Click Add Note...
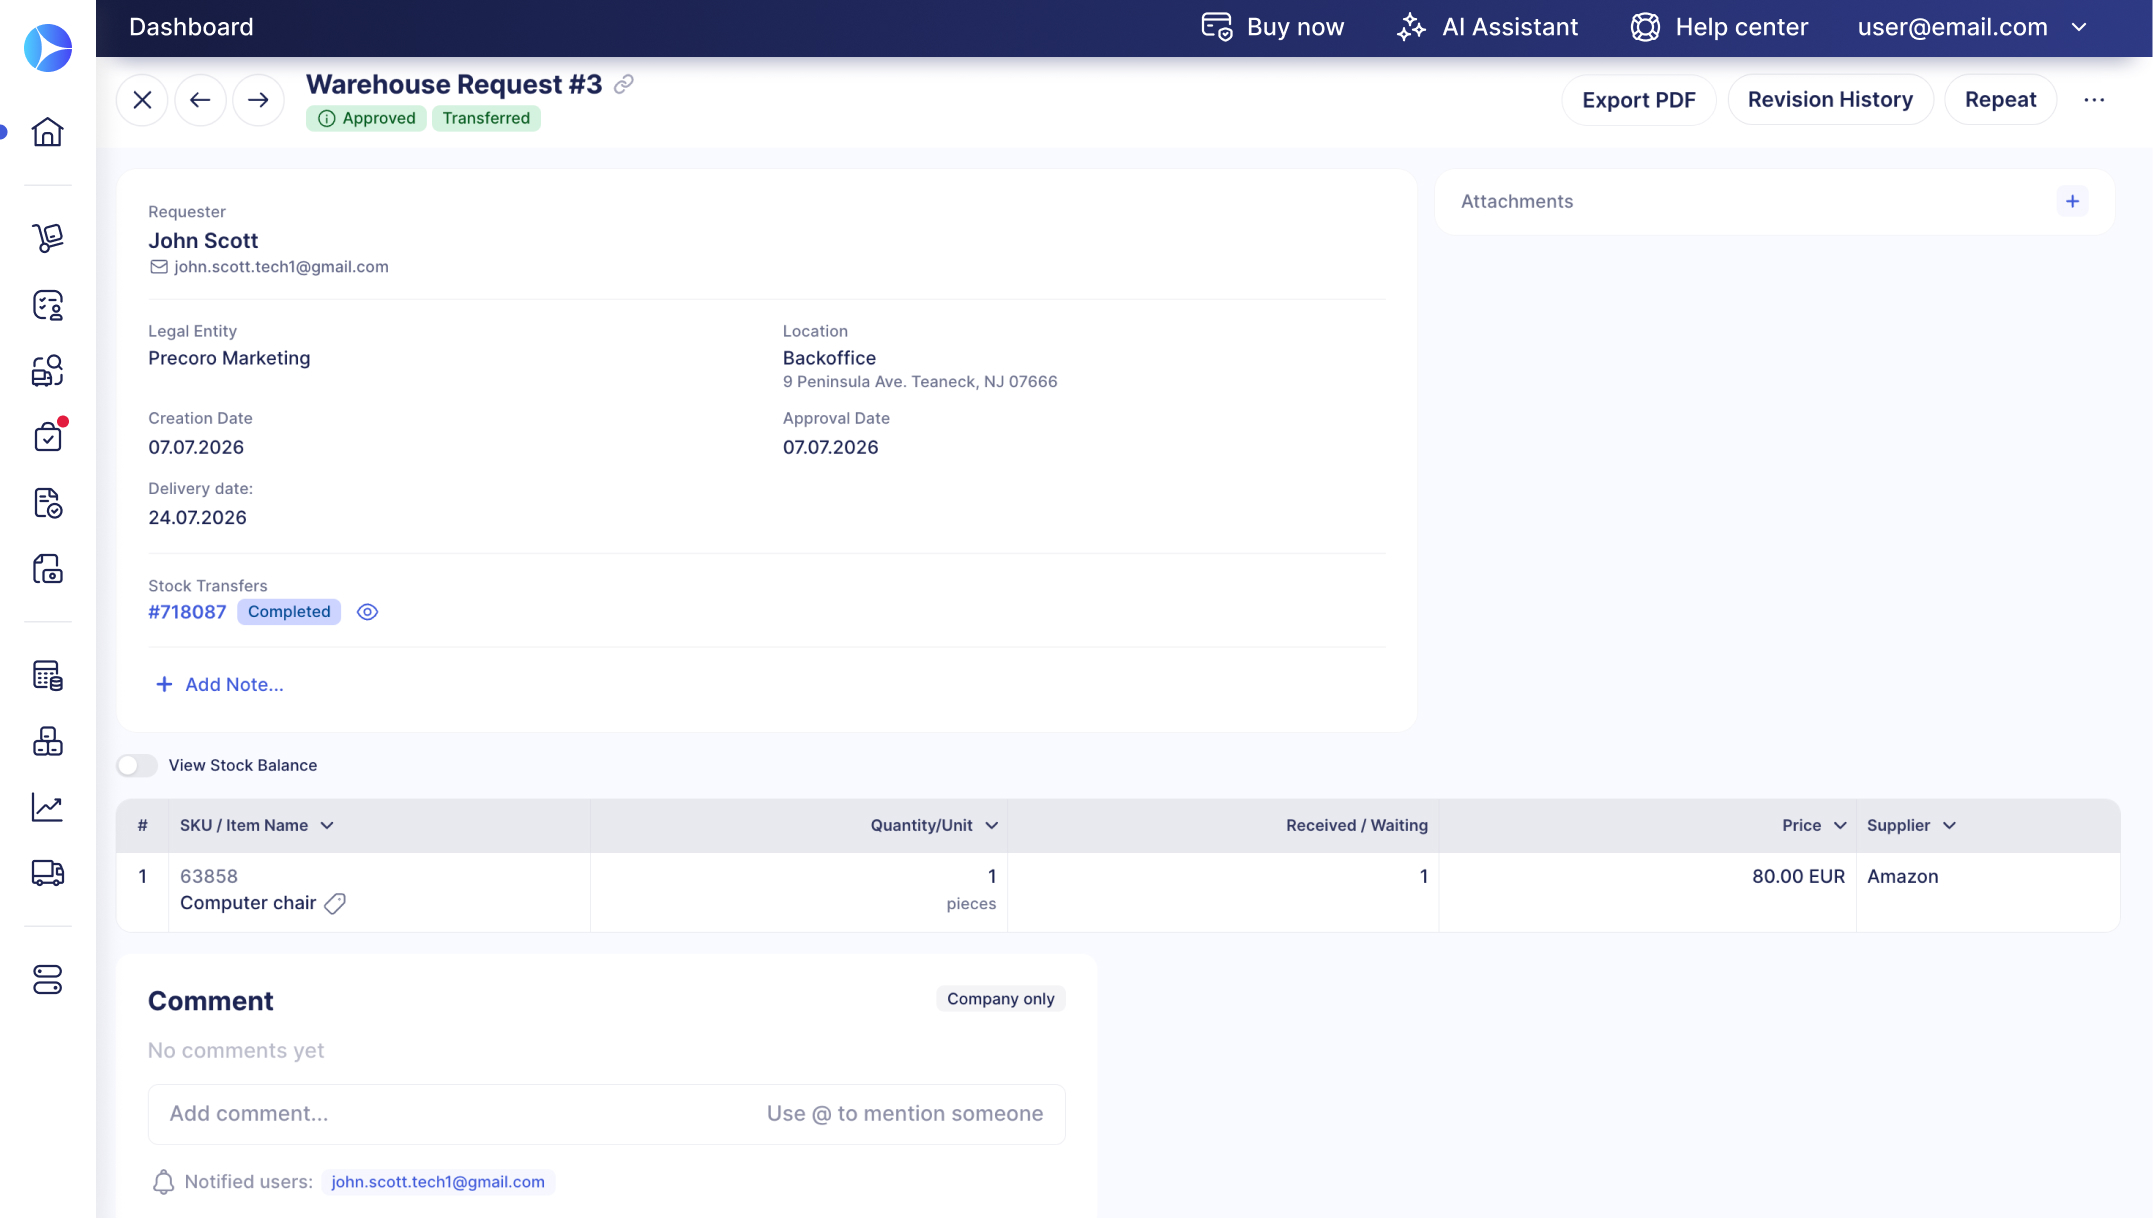 (x=219, y=685)
